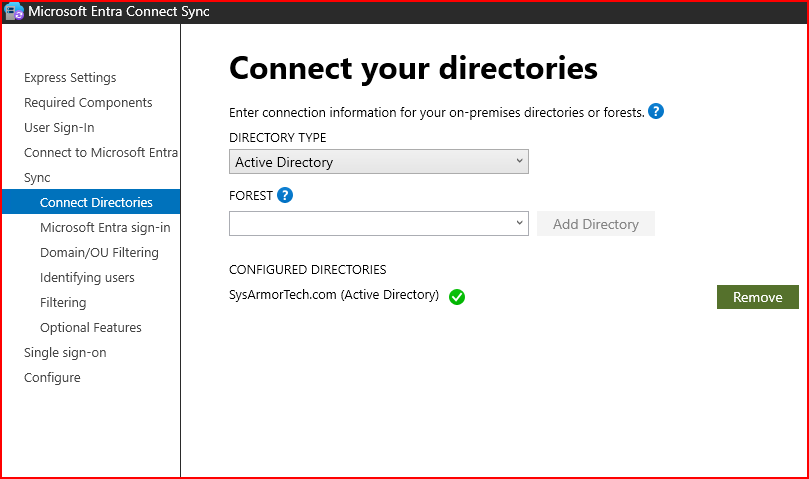Open the Directory Type dropdown
The height and width of the screenshot is (479, 809).
tap(379, 162)
